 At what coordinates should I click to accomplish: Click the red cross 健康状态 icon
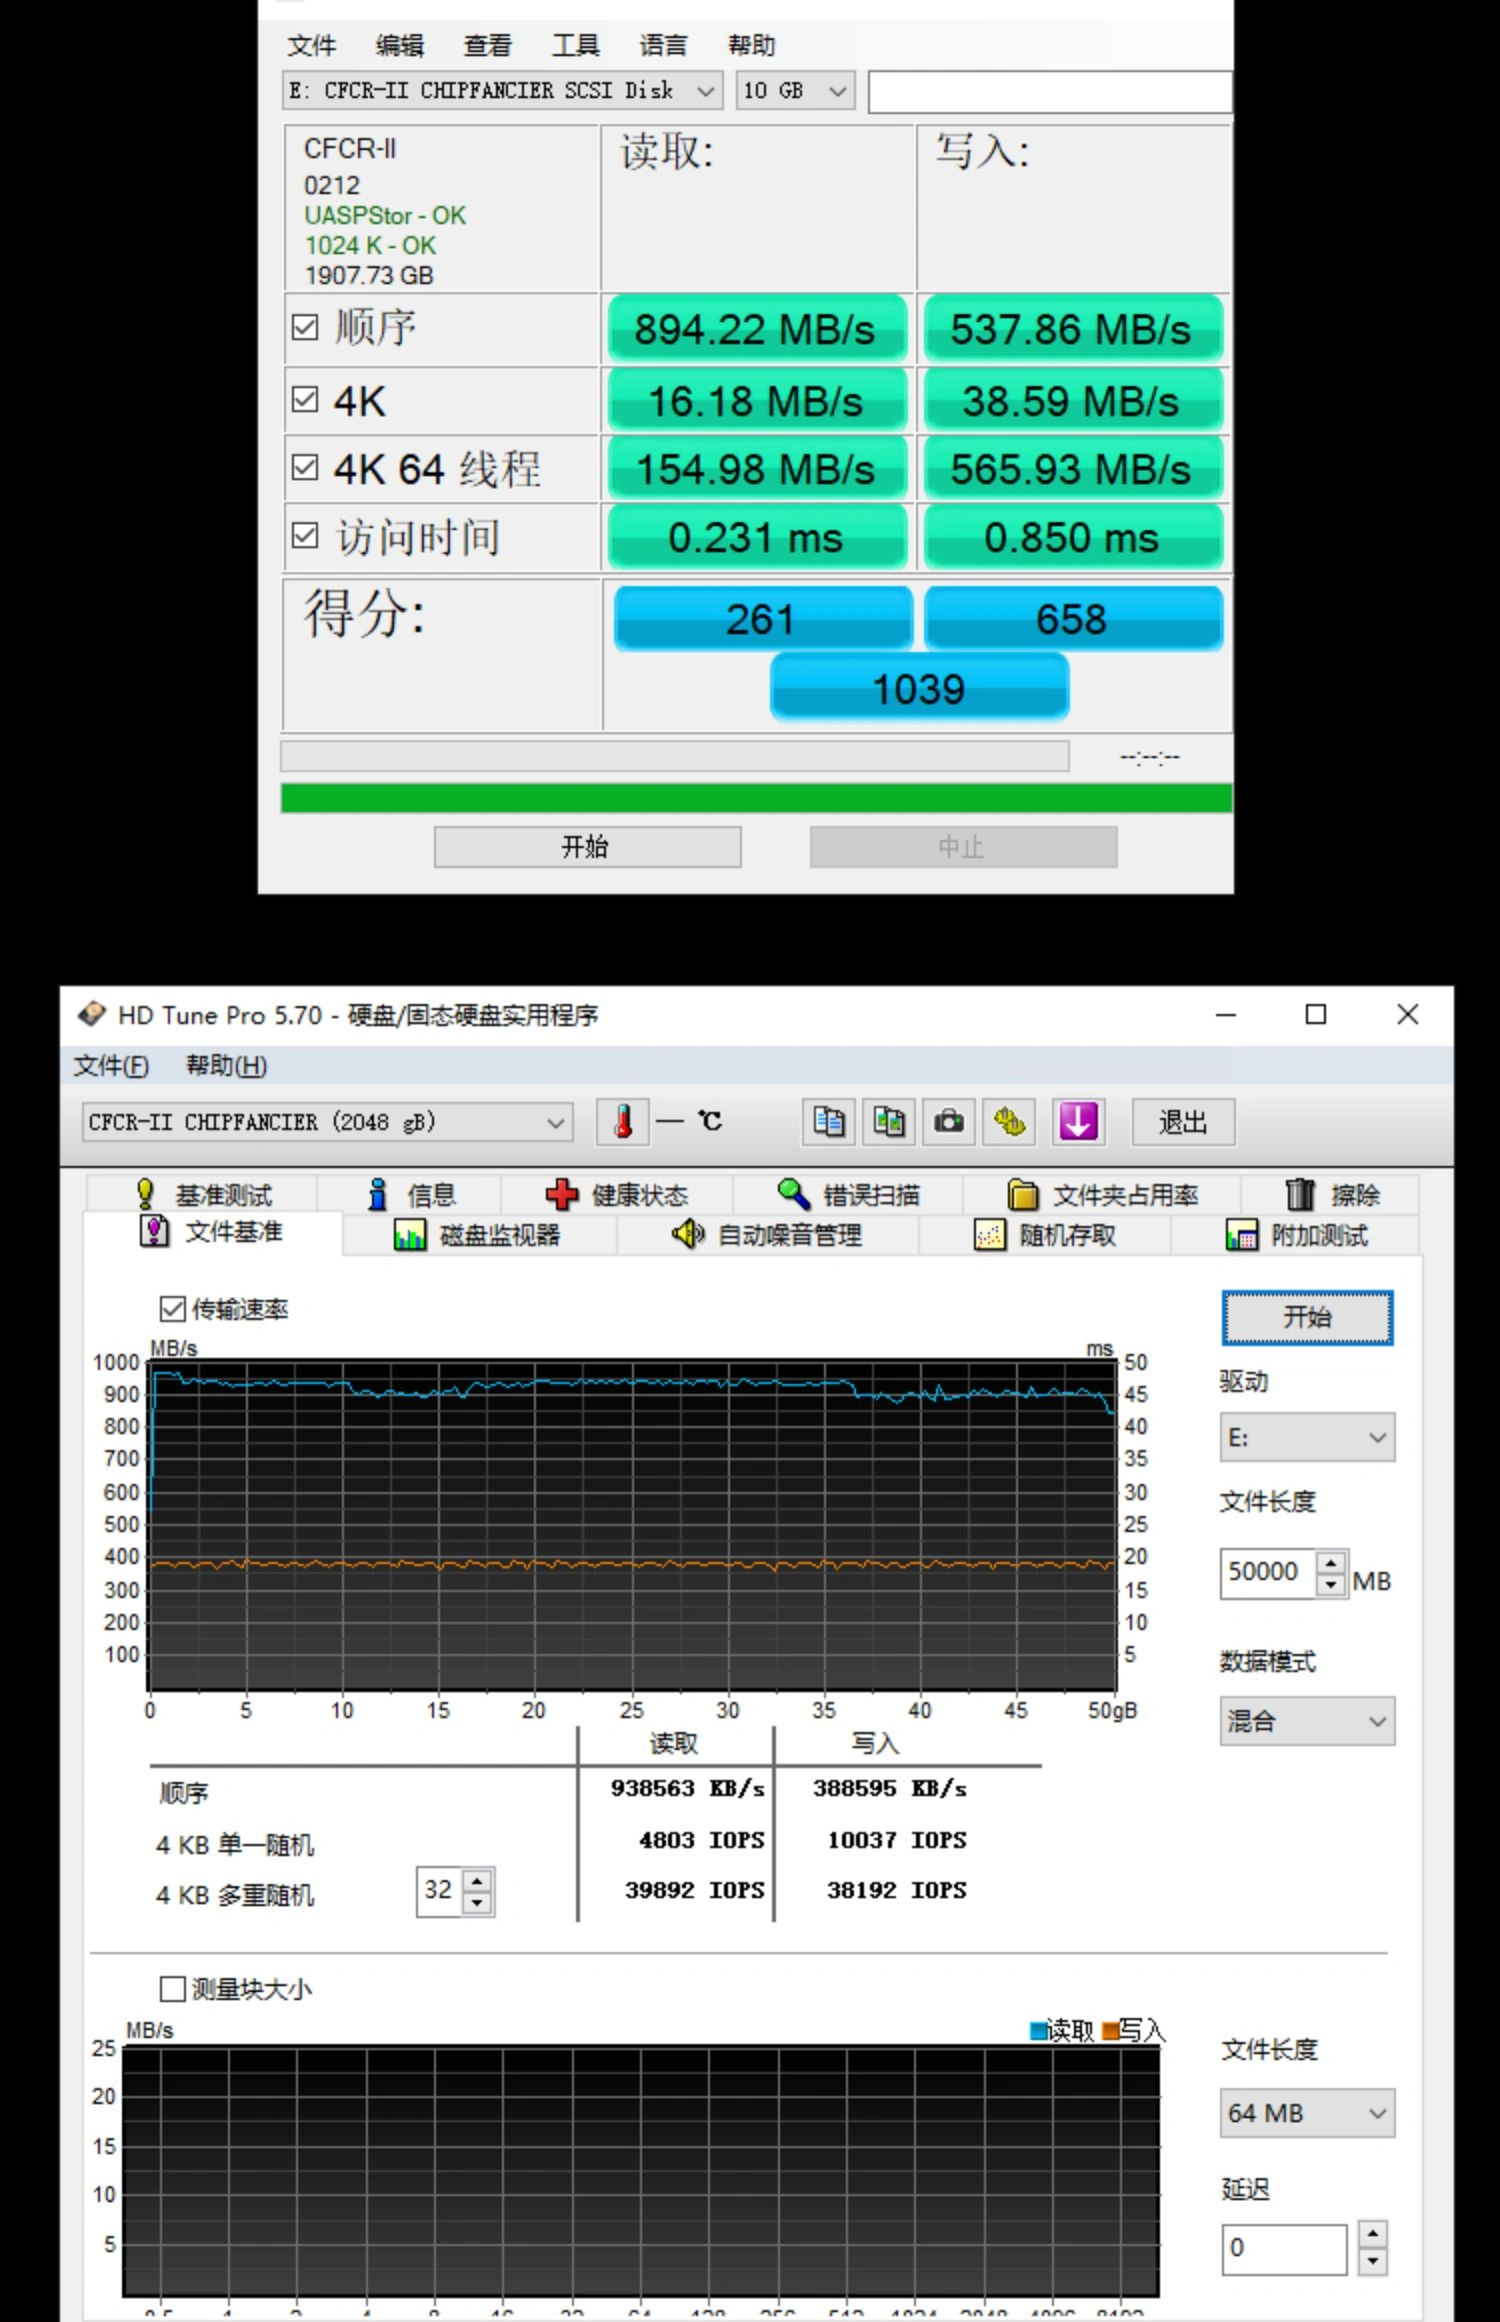pyautogui.click(x=562, y=1194)
